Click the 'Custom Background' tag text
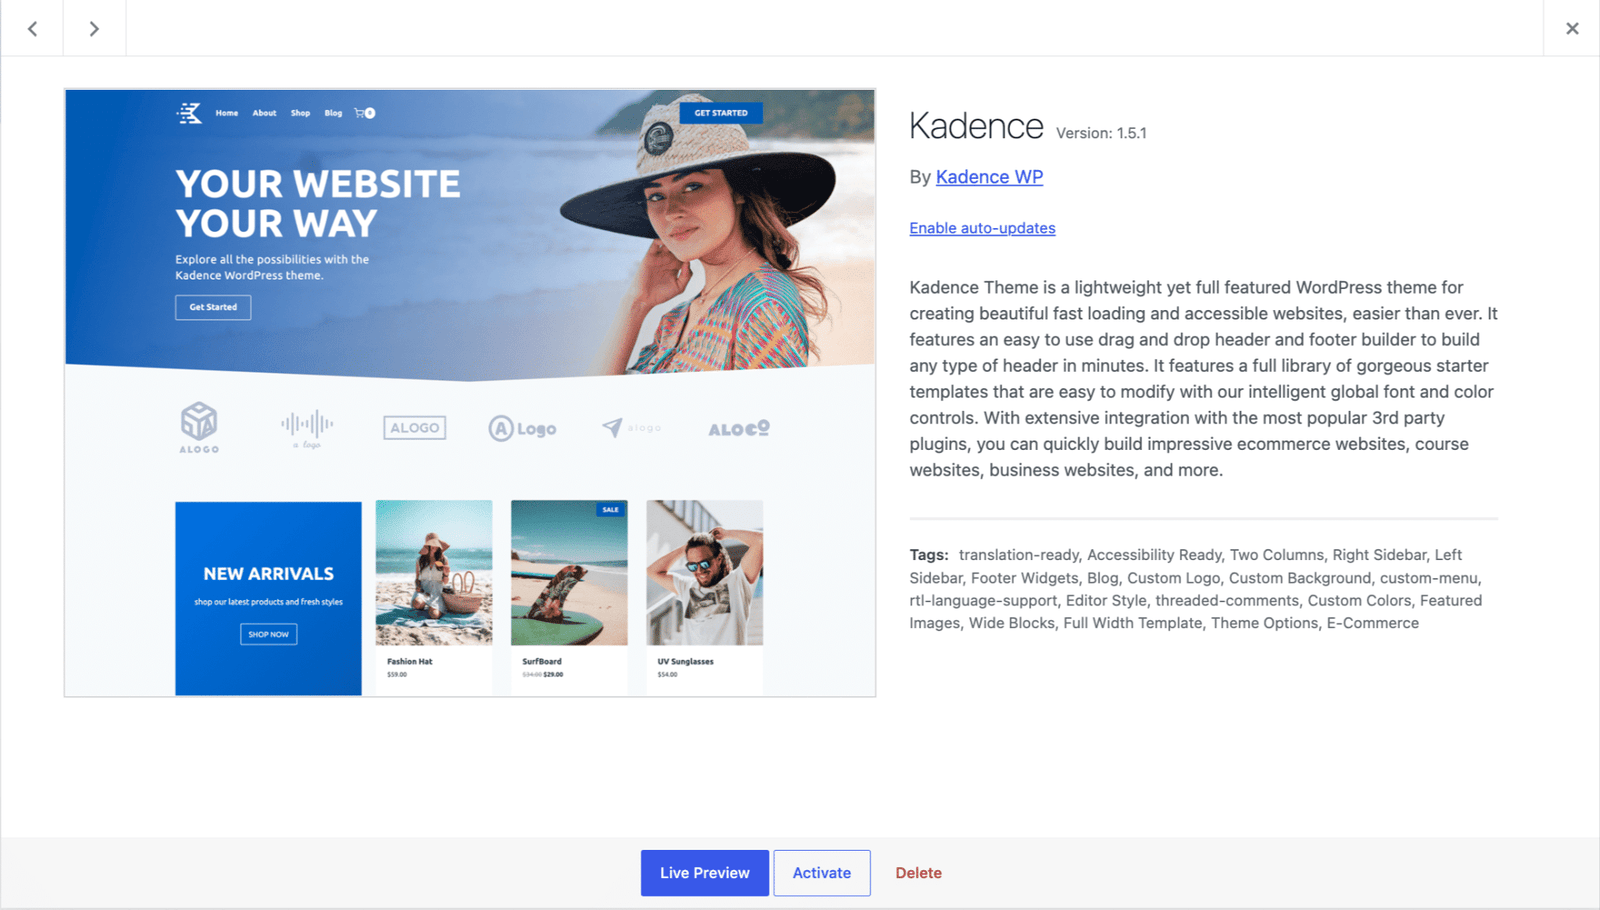Viewport: 1600px width, 910px height. coord(1300,578)
